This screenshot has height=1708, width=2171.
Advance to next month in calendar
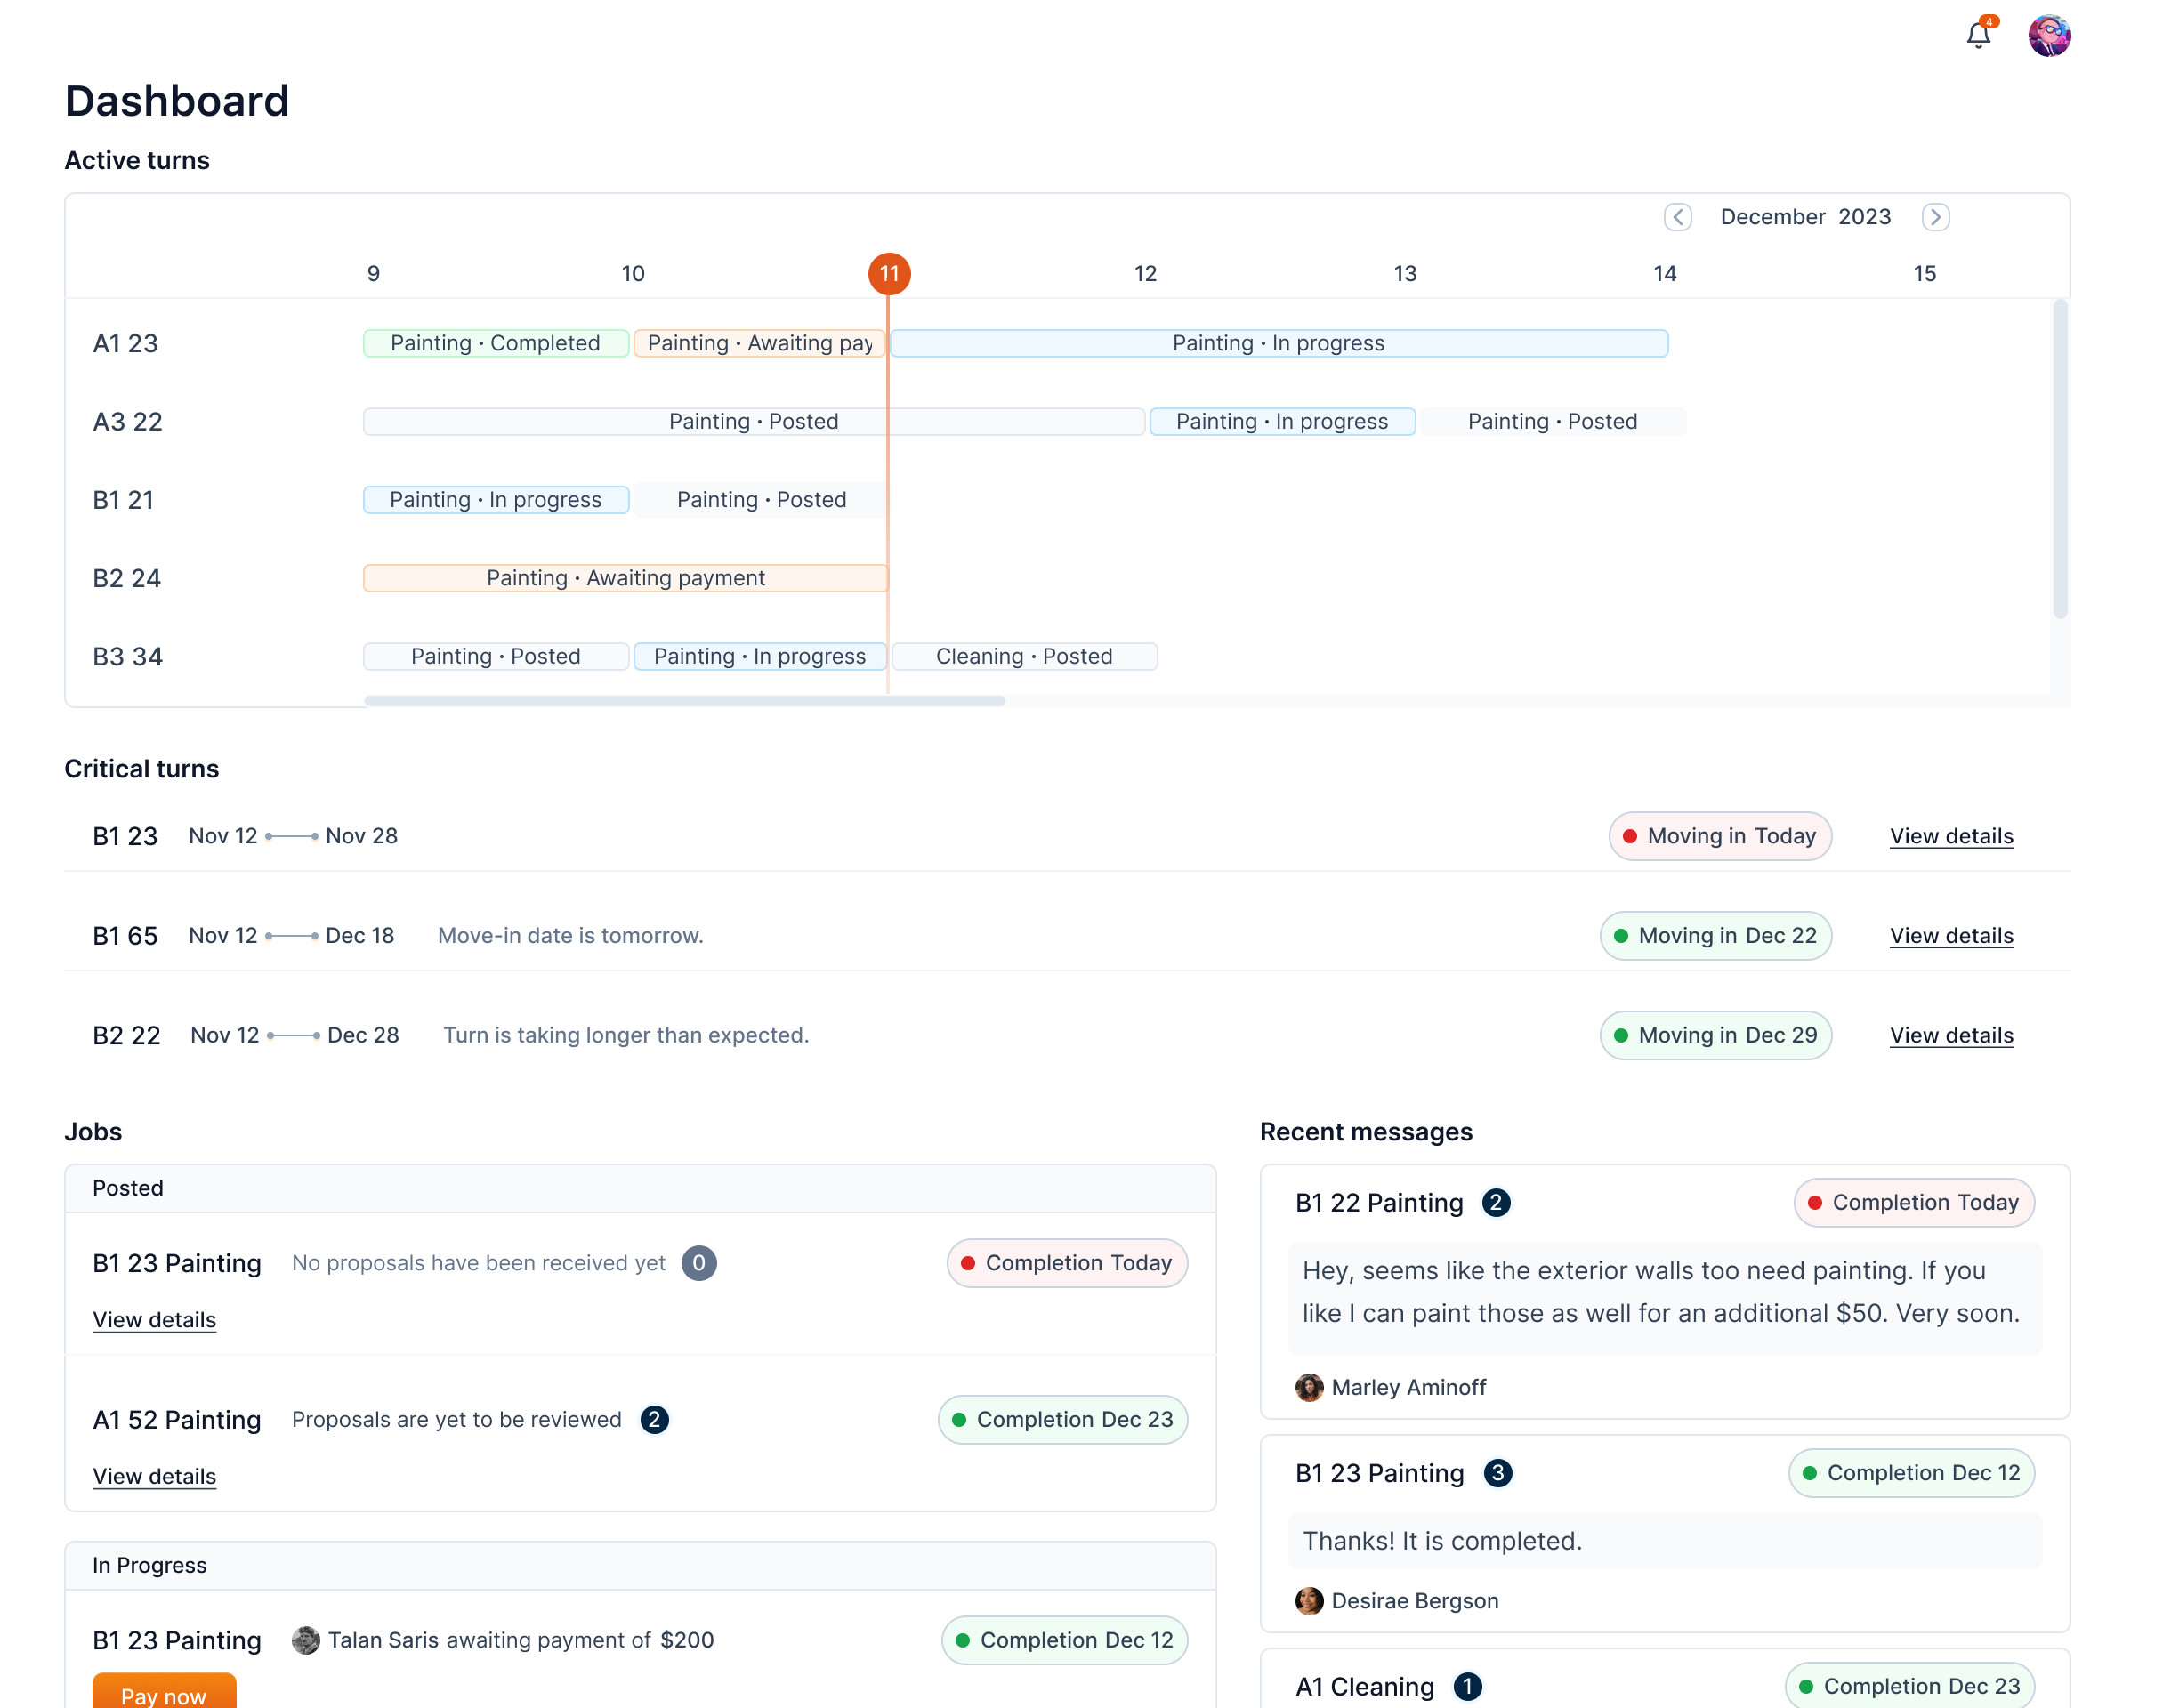[1934, 217]
